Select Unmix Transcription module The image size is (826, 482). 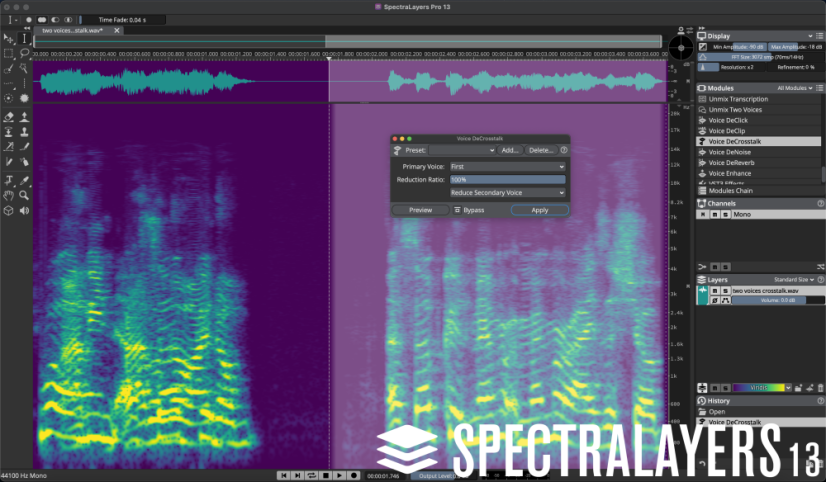(759, 99)
